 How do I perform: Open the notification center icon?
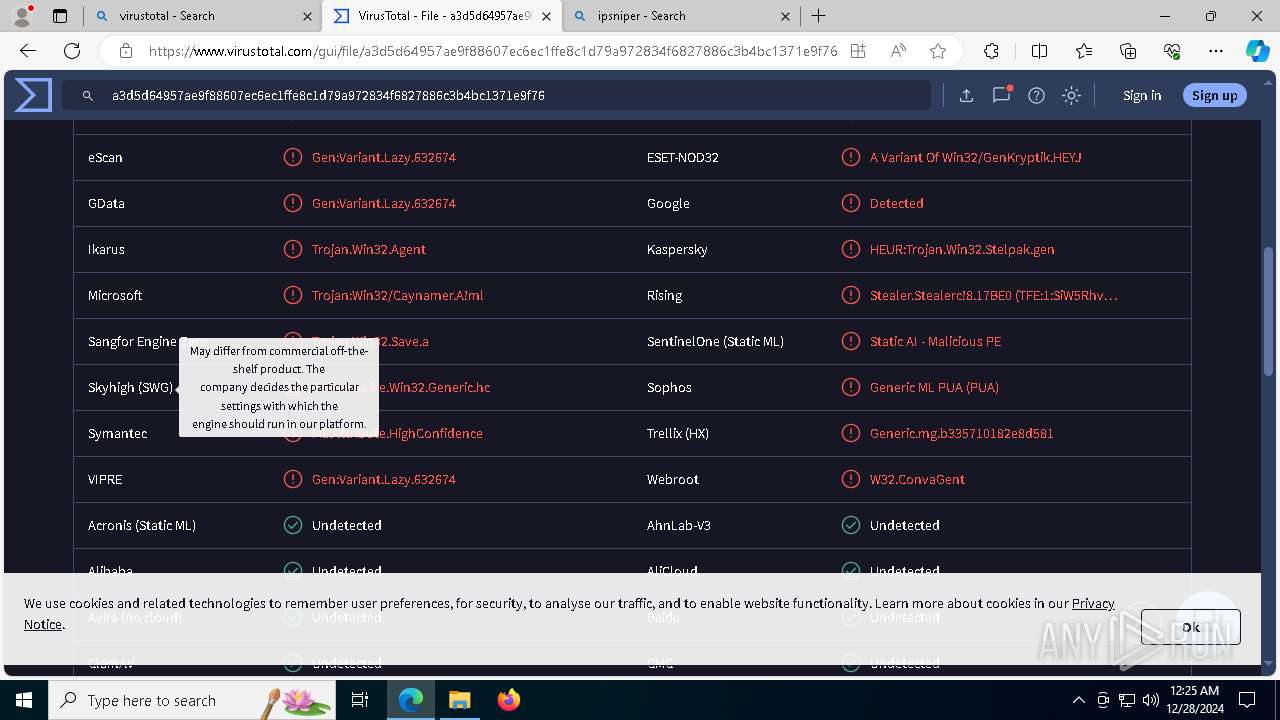click(1247, 700)
